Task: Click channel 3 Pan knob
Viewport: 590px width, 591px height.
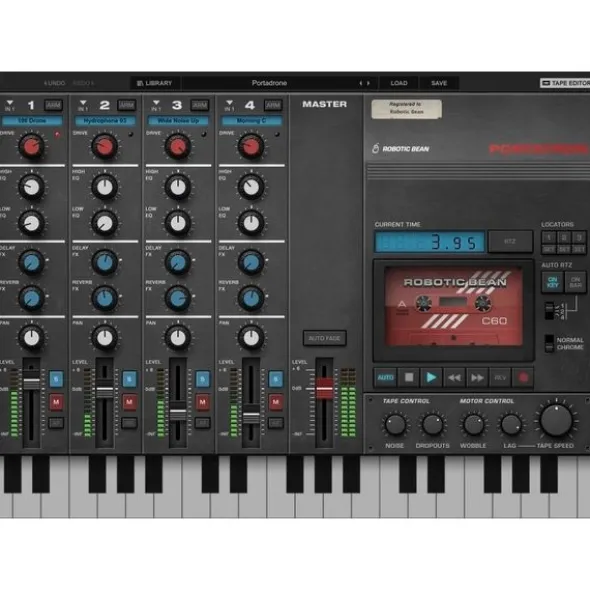Action: tap(178, 338)
